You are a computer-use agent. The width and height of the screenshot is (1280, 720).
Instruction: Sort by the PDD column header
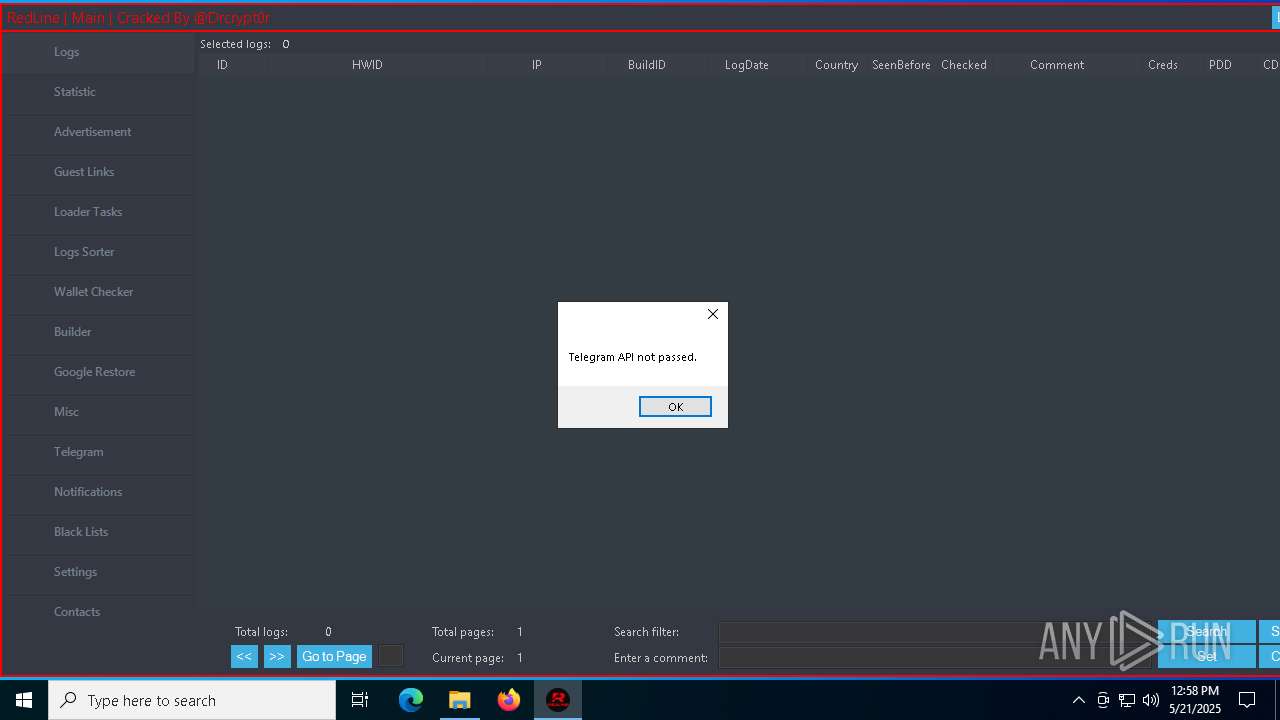pos(1220,65)
